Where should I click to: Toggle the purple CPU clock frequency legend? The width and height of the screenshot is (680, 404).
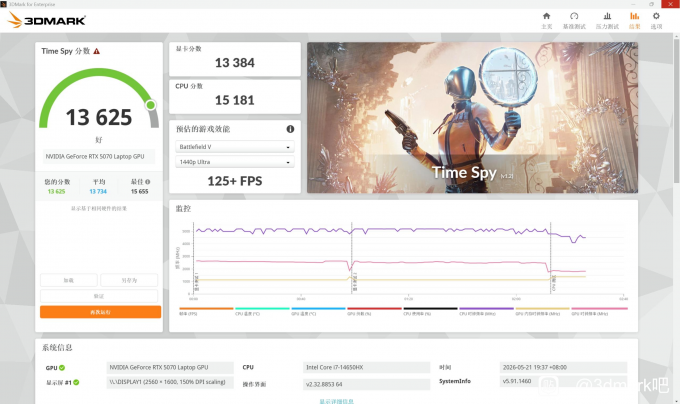pos(486,311)
